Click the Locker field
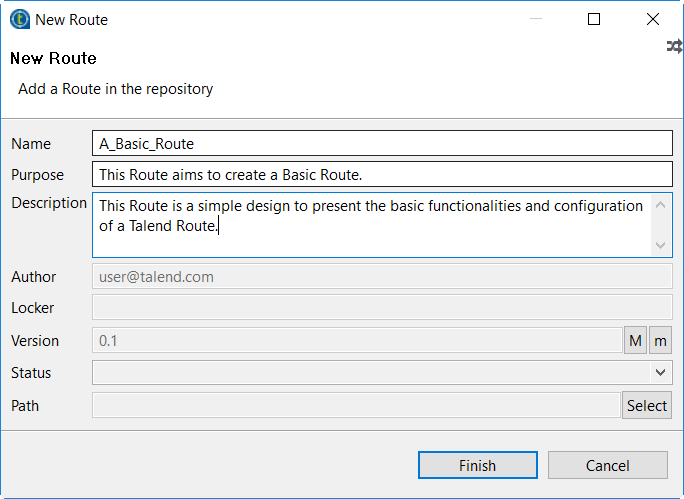The image size is (684, 499). [380, 308]
